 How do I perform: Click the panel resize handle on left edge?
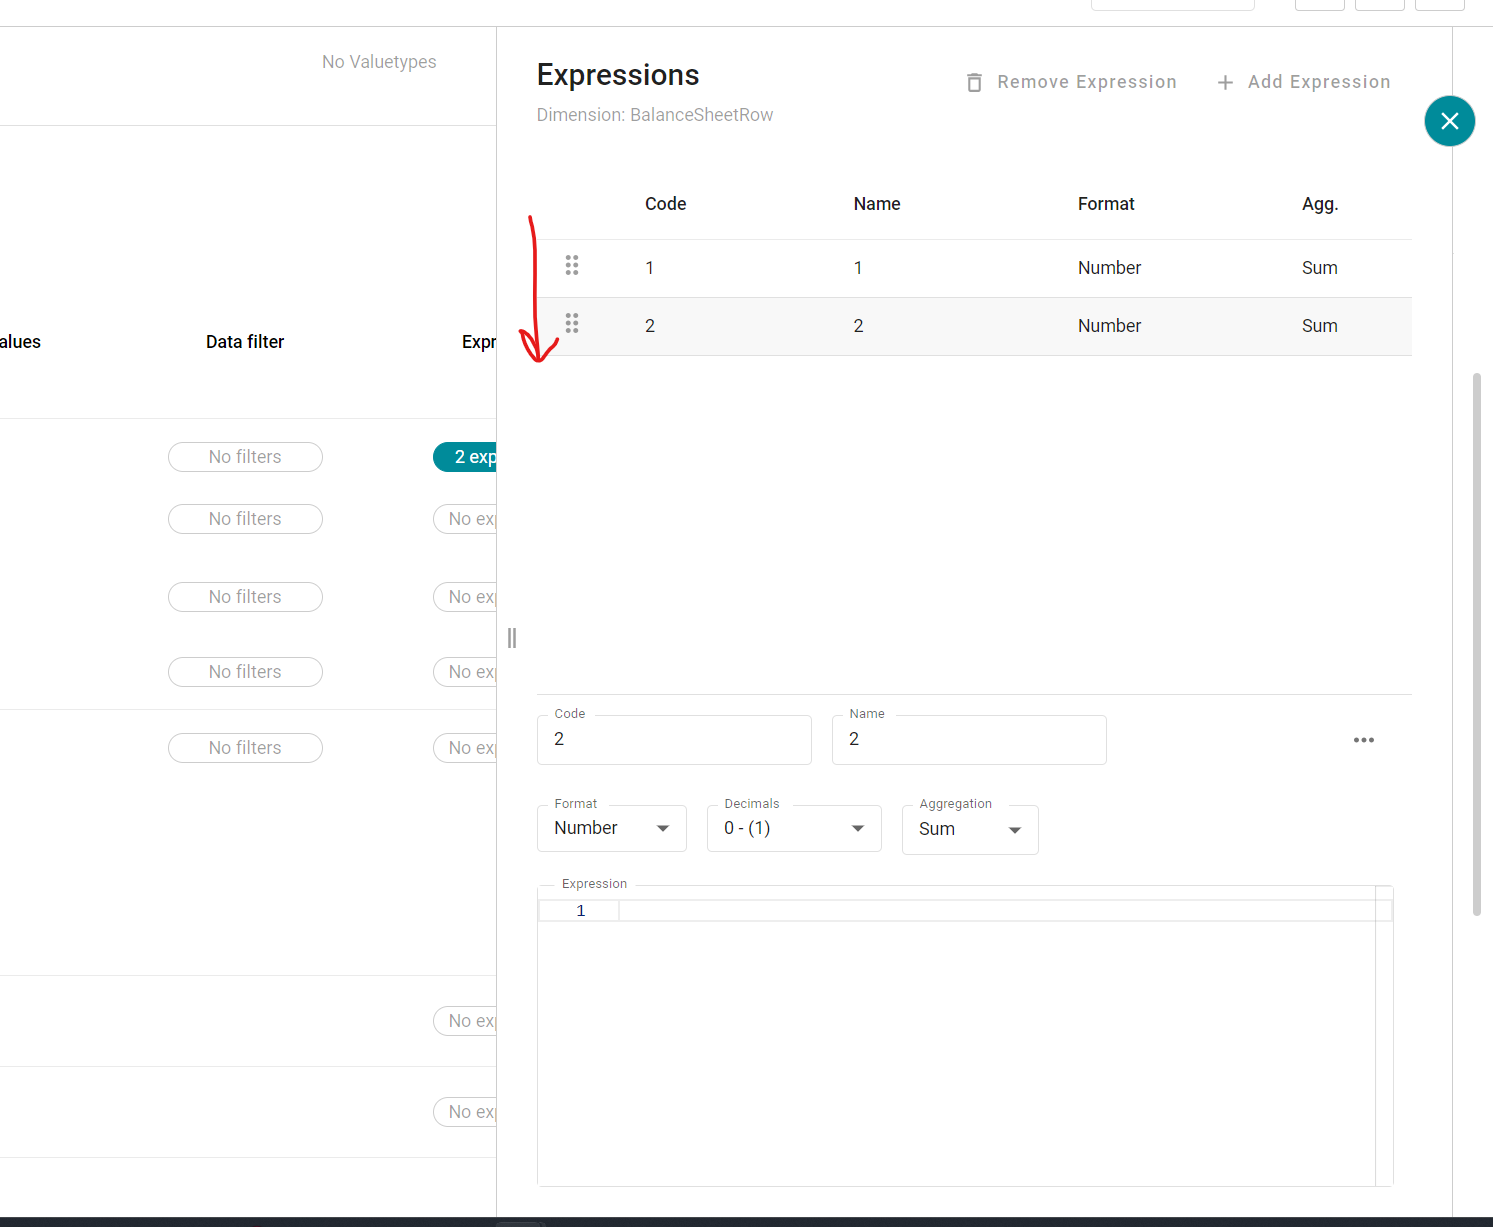pyautogui.click(x=512, y=638)
